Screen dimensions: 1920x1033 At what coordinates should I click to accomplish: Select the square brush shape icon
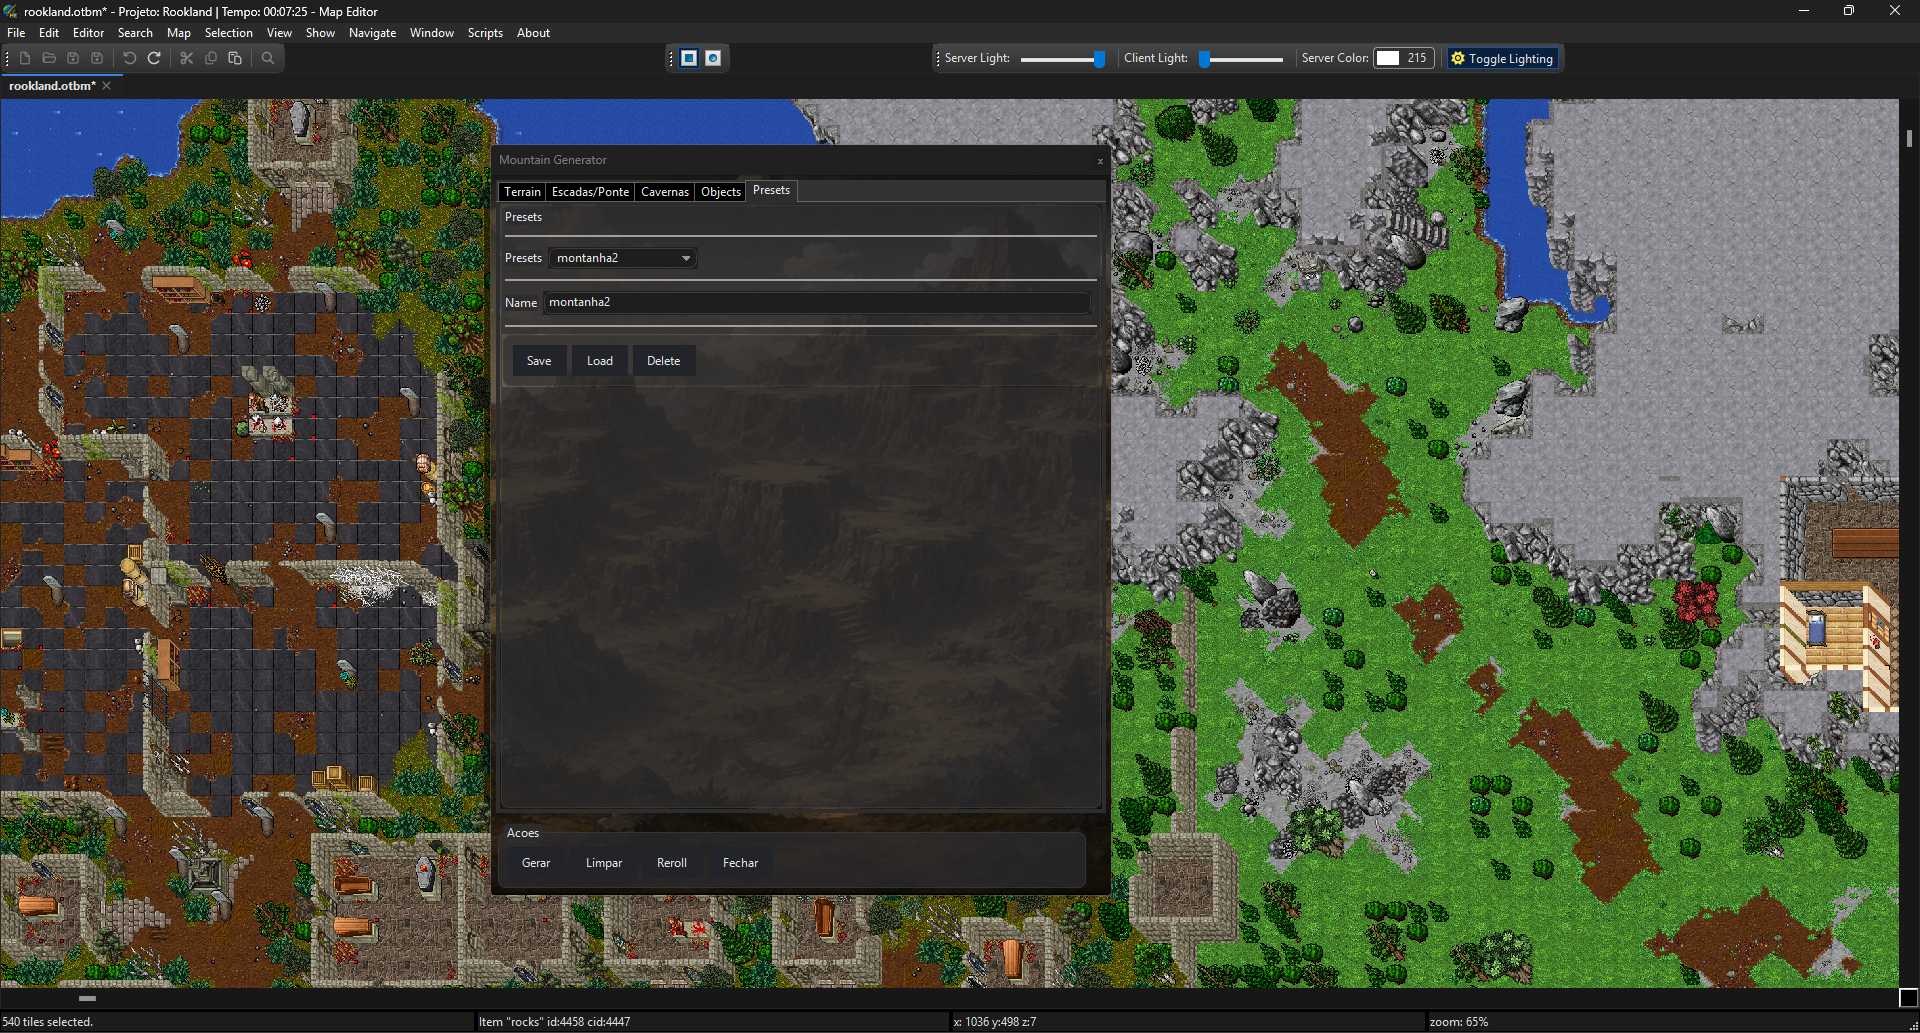click(x=689, y=58)
